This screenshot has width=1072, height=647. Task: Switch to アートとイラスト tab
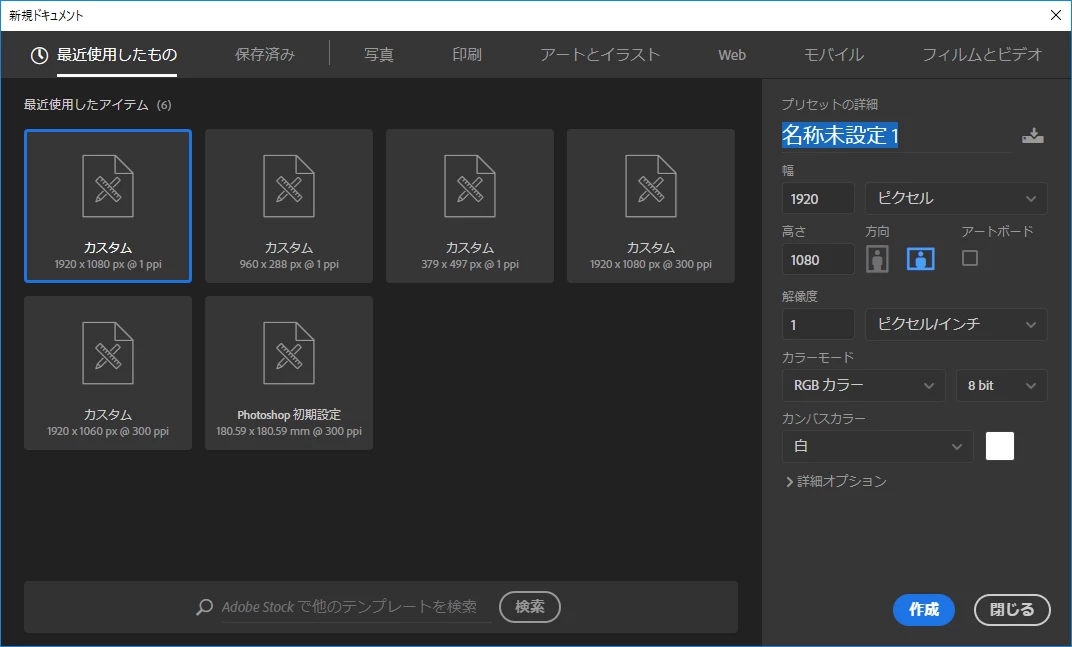tap(600, 55)
